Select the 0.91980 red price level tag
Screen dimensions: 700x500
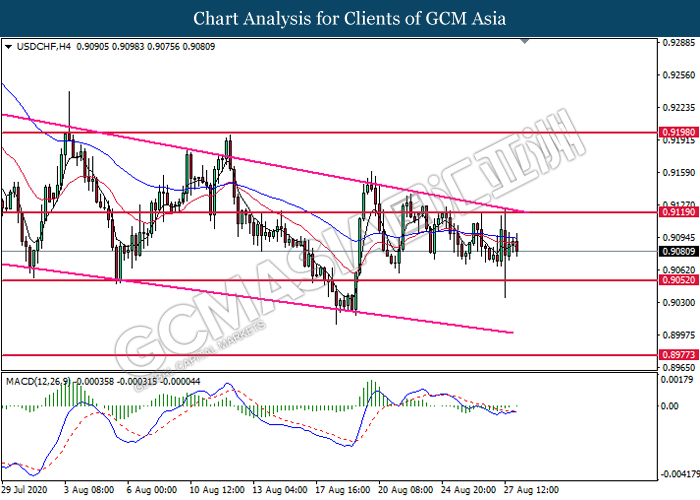tap(679, 132)
